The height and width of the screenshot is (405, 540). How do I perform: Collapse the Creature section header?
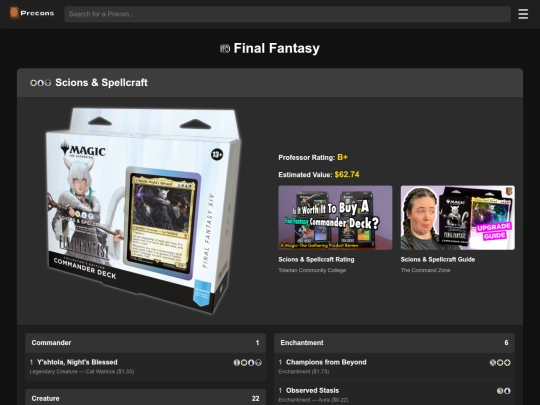tap(145, 397)
